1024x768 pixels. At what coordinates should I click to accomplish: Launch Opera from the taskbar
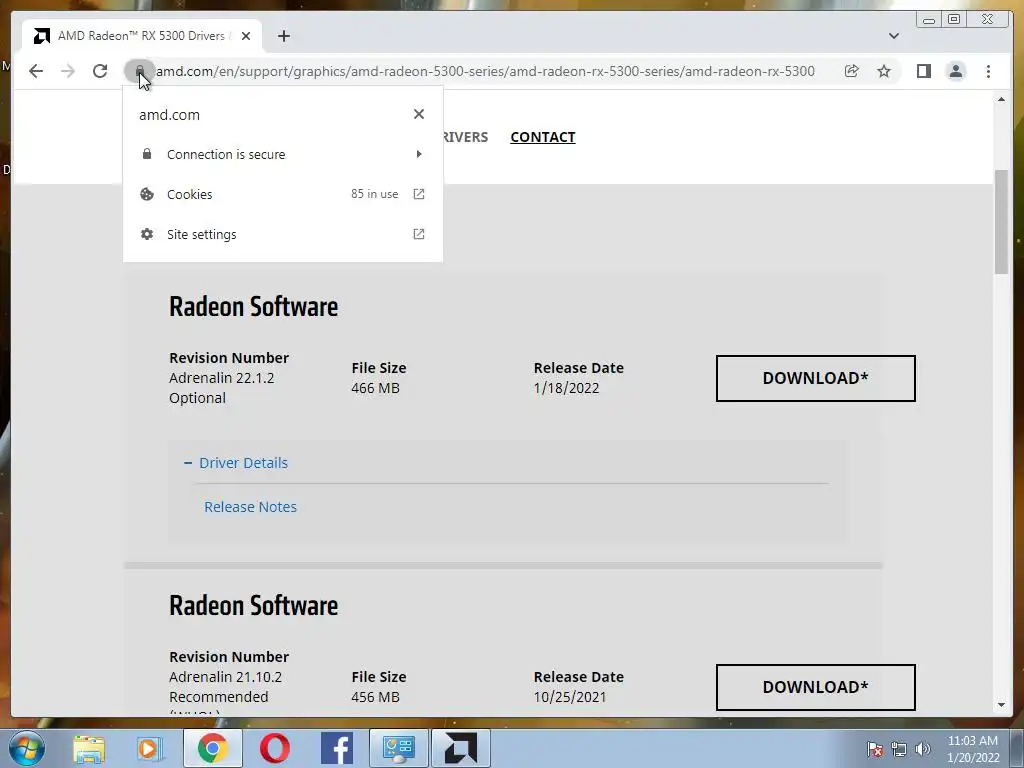point(275,748)
